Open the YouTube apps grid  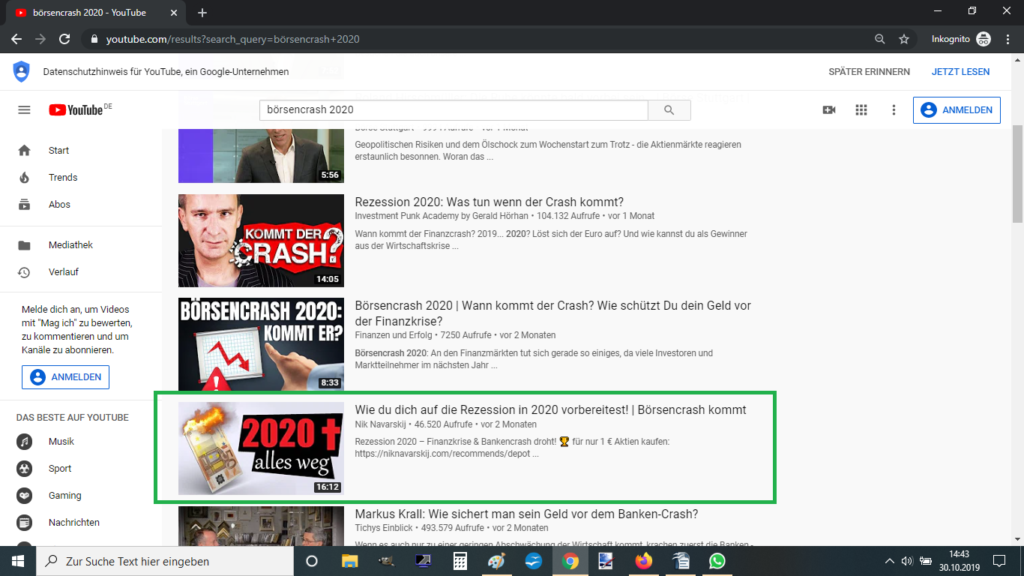861,110
